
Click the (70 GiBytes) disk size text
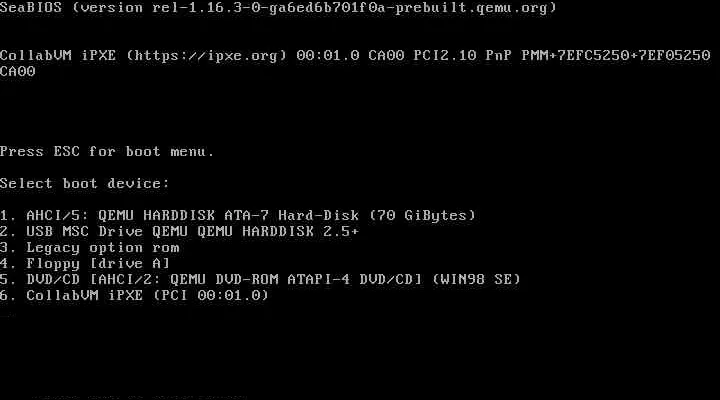[x=422, y=215]
